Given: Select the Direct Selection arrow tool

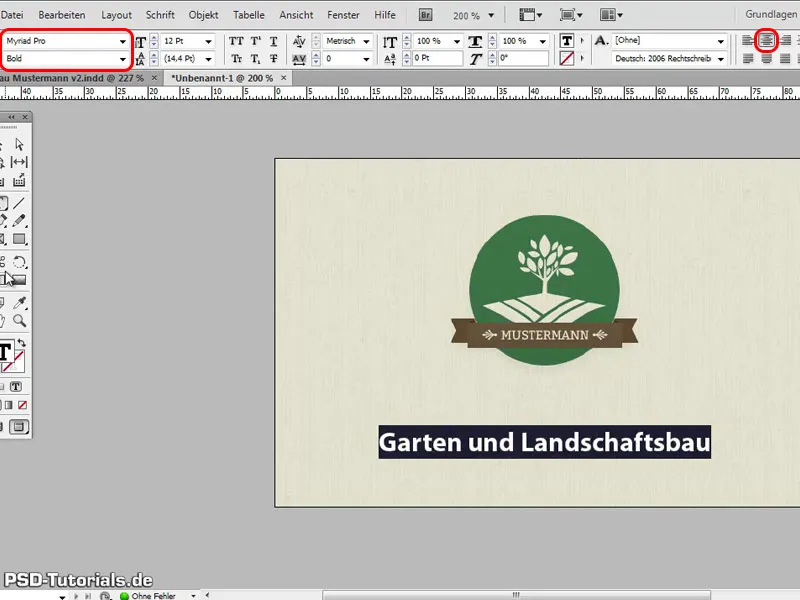Looking at the screenshot, I should (x=19, y=144).
